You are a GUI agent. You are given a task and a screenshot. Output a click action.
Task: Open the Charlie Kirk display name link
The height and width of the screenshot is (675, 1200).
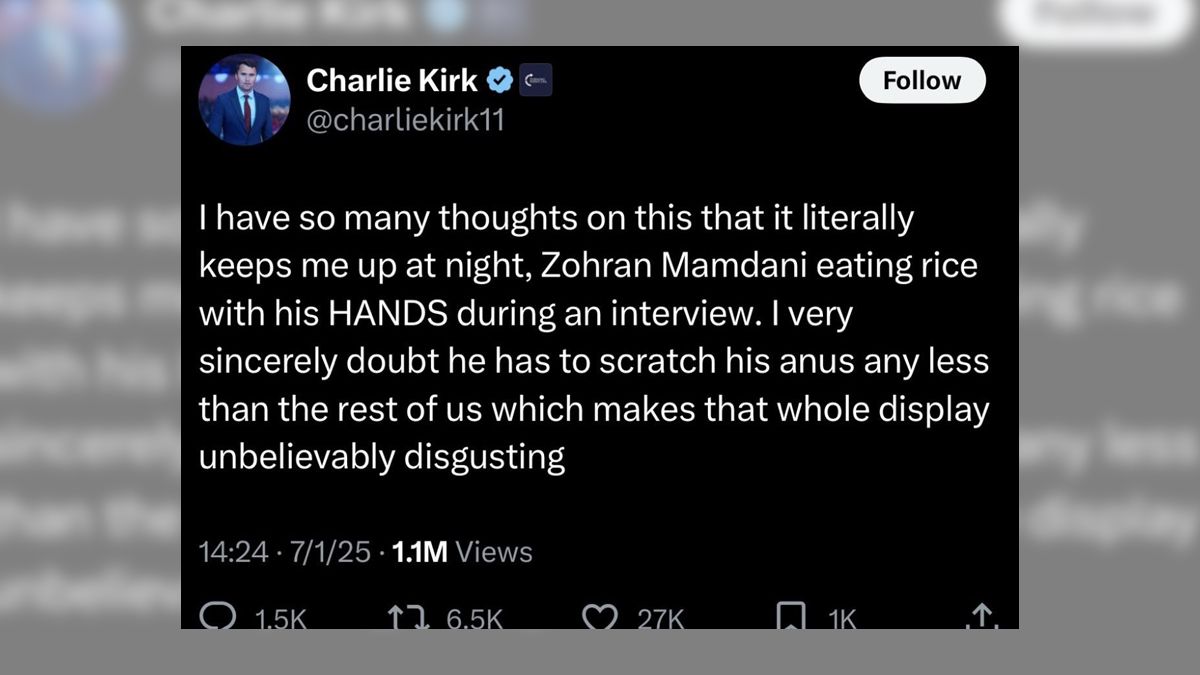pos(392,79)
